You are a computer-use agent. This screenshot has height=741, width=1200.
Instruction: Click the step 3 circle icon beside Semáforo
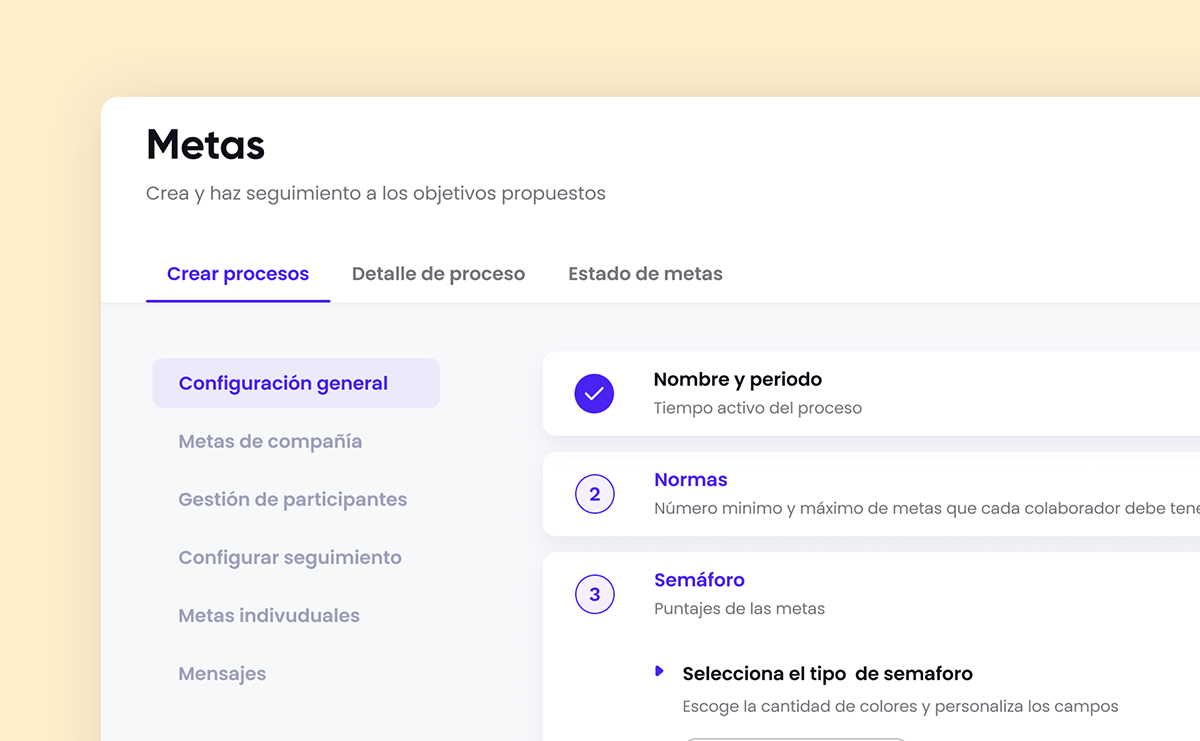(595, 594)
